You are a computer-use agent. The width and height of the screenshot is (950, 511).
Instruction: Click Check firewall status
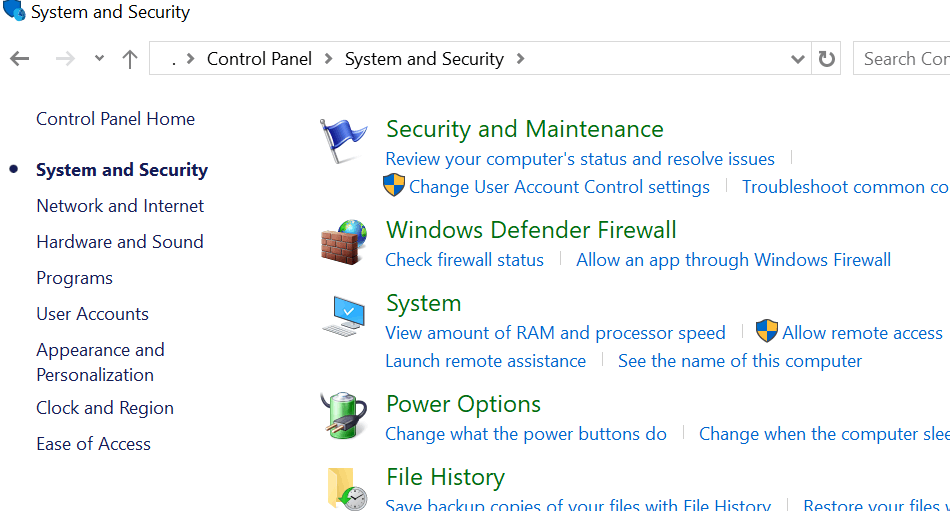point(465,259)
